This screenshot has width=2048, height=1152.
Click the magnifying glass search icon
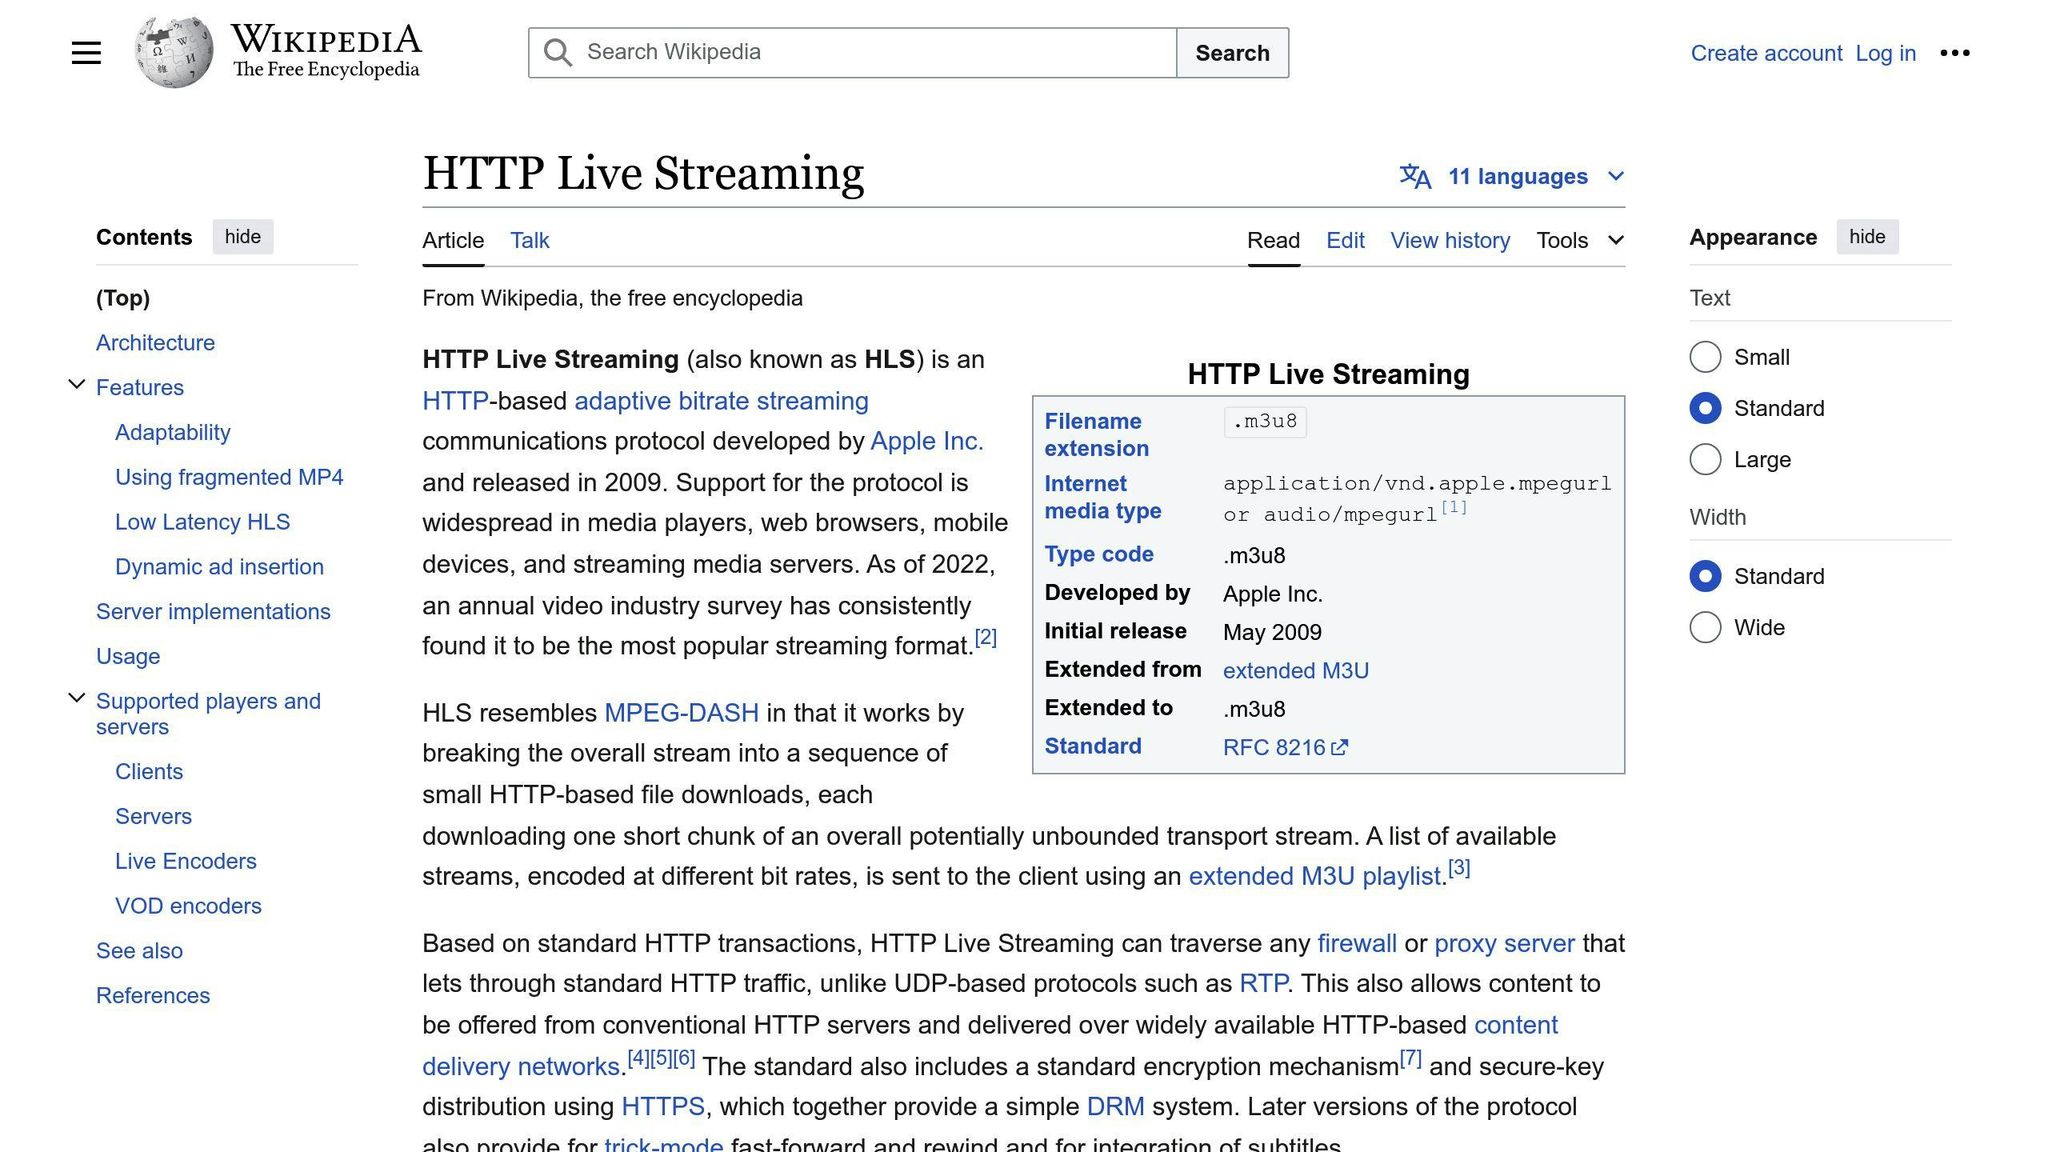[558, 53]
